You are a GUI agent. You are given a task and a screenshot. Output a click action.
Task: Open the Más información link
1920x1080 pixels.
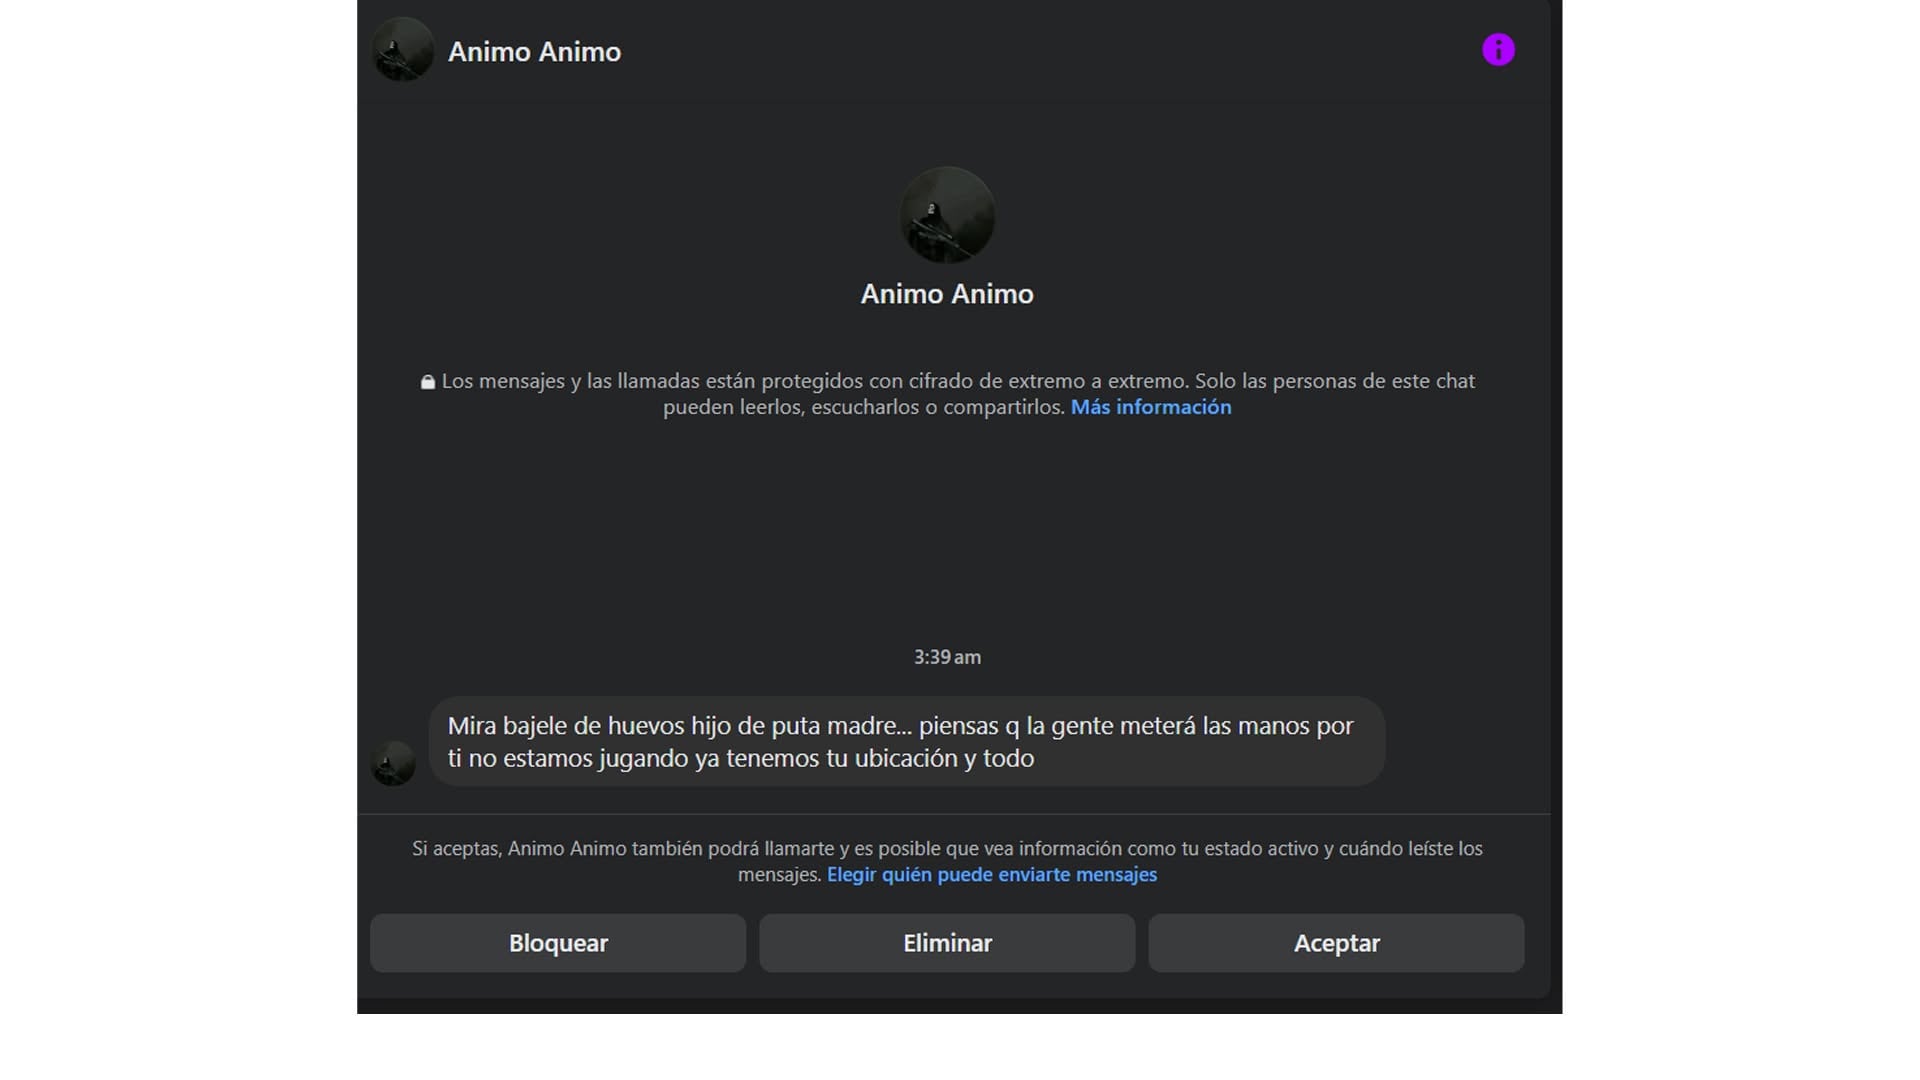(x=1151, y=407)
